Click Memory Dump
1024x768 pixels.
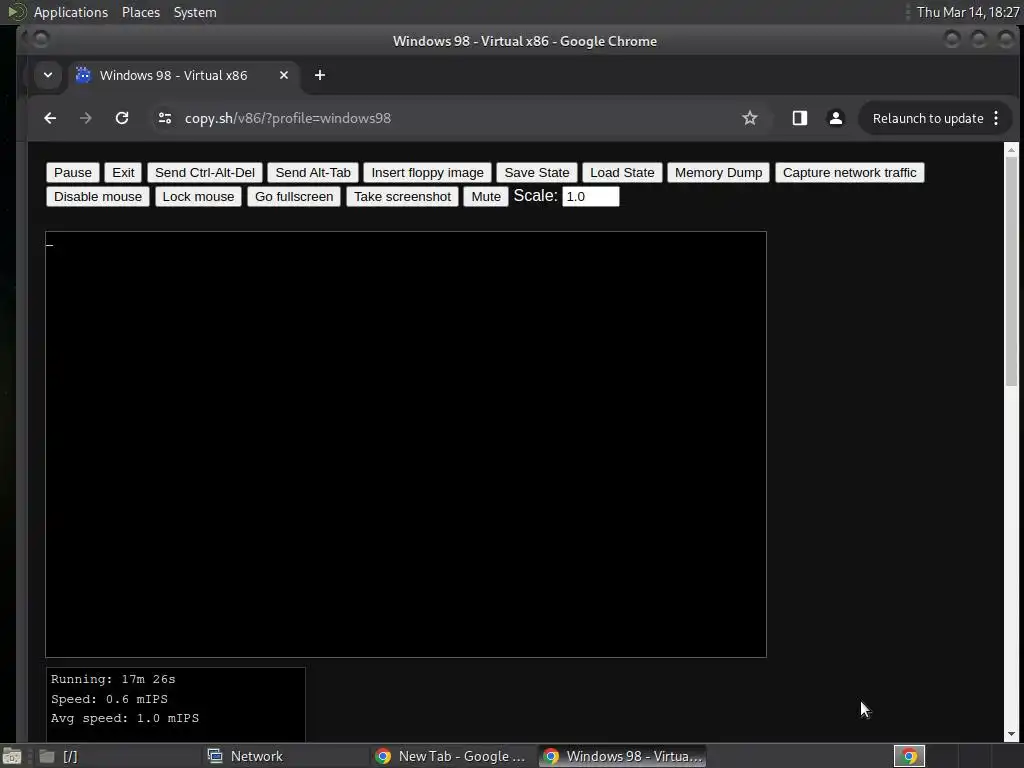[x=718, y=172]
